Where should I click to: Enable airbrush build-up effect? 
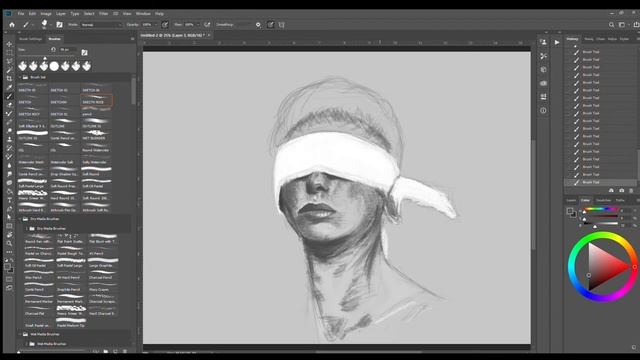pos(207,25)
